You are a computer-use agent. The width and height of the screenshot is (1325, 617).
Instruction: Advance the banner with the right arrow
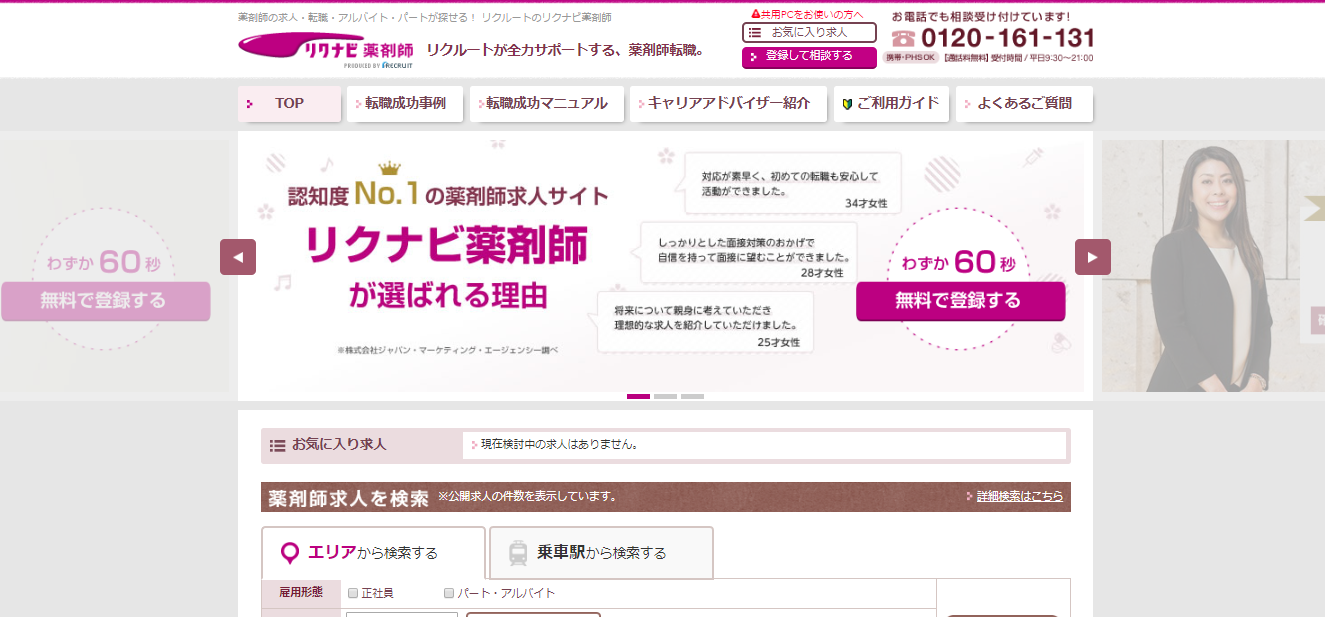(1093, 257)
